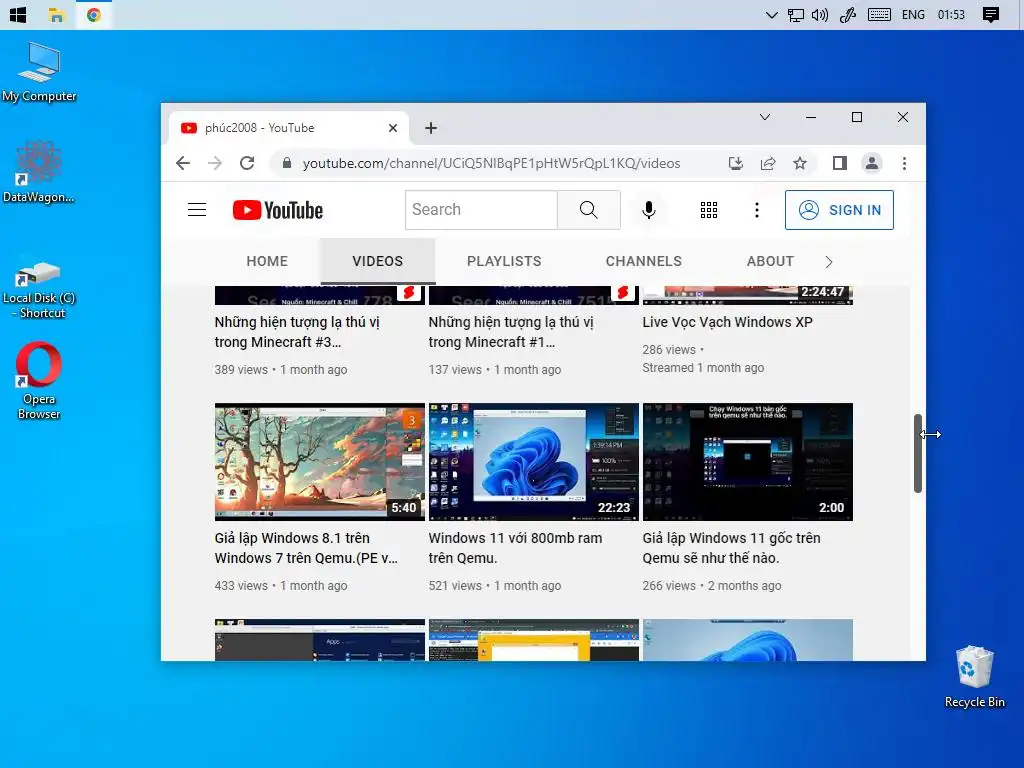Click the '266 views • 2 months ago' text
This screenshot has width=1024, height=768.
pos(712,586)
